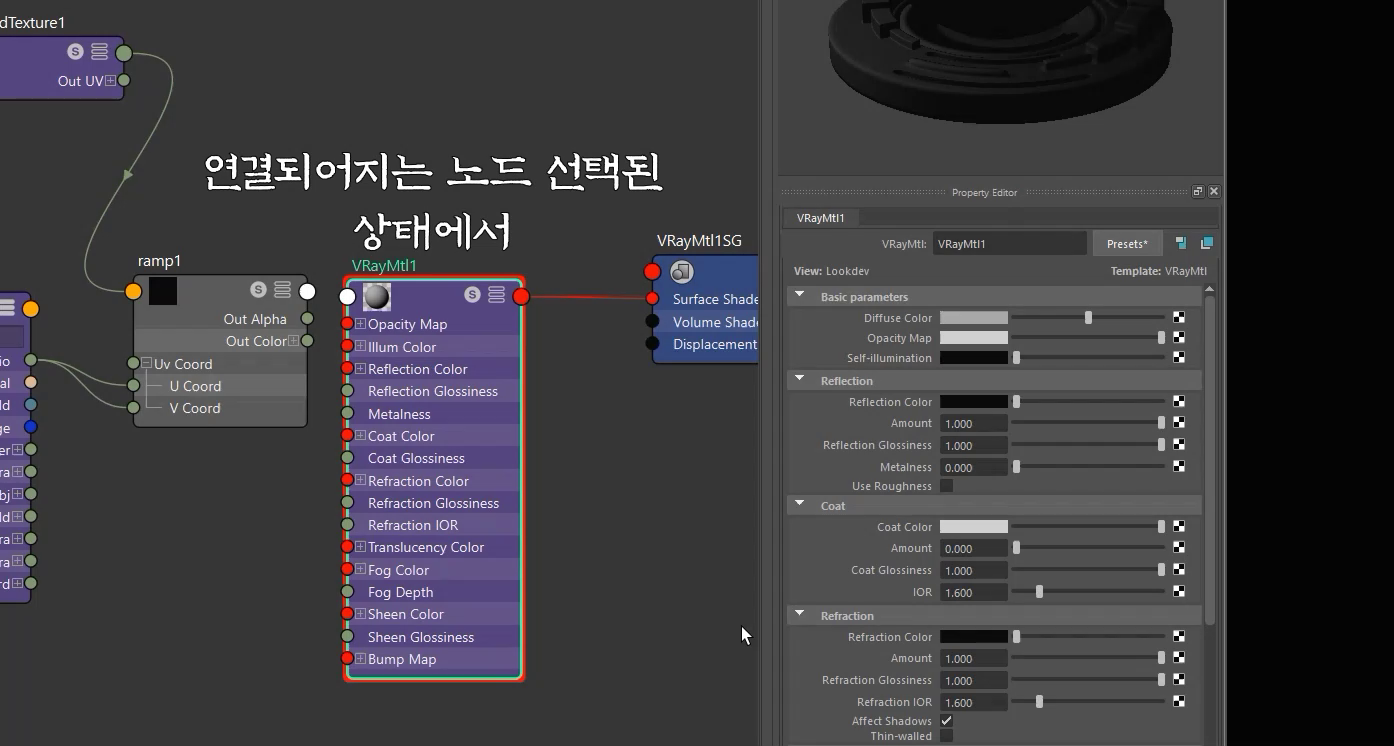Click the Coat Color white swatch
1394x746 pixels.
pos(974,526)
